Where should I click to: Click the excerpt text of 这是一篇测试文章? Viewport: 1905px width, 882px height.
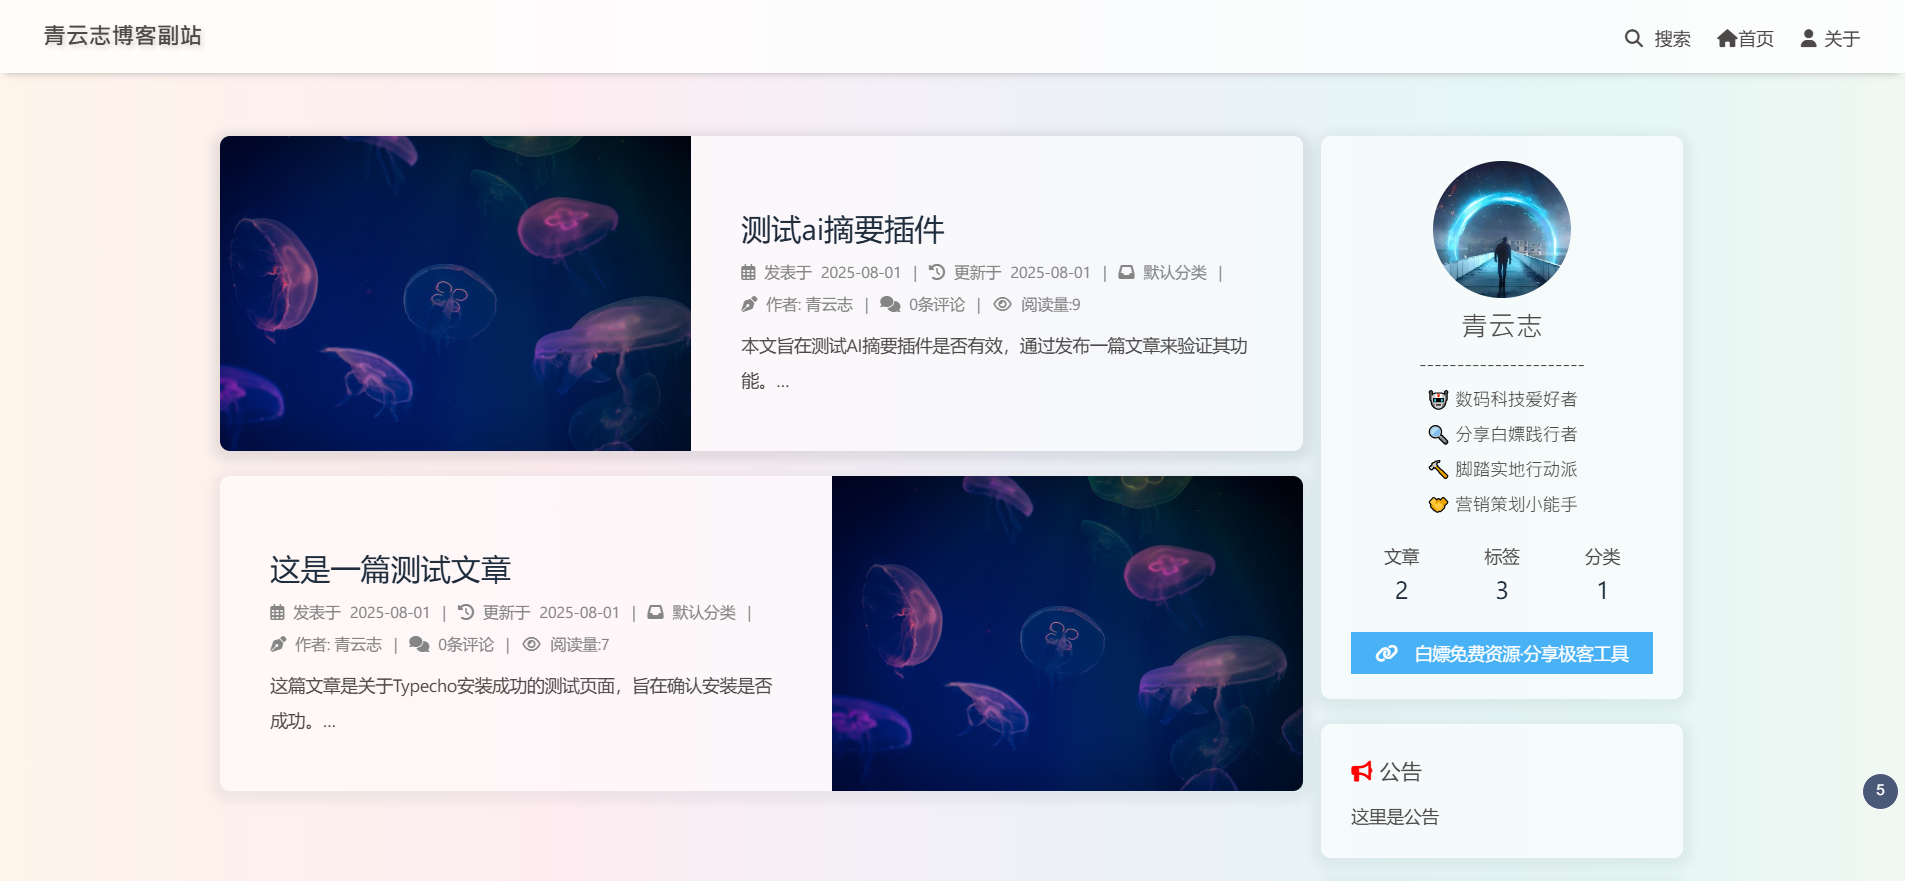[521, 703]
